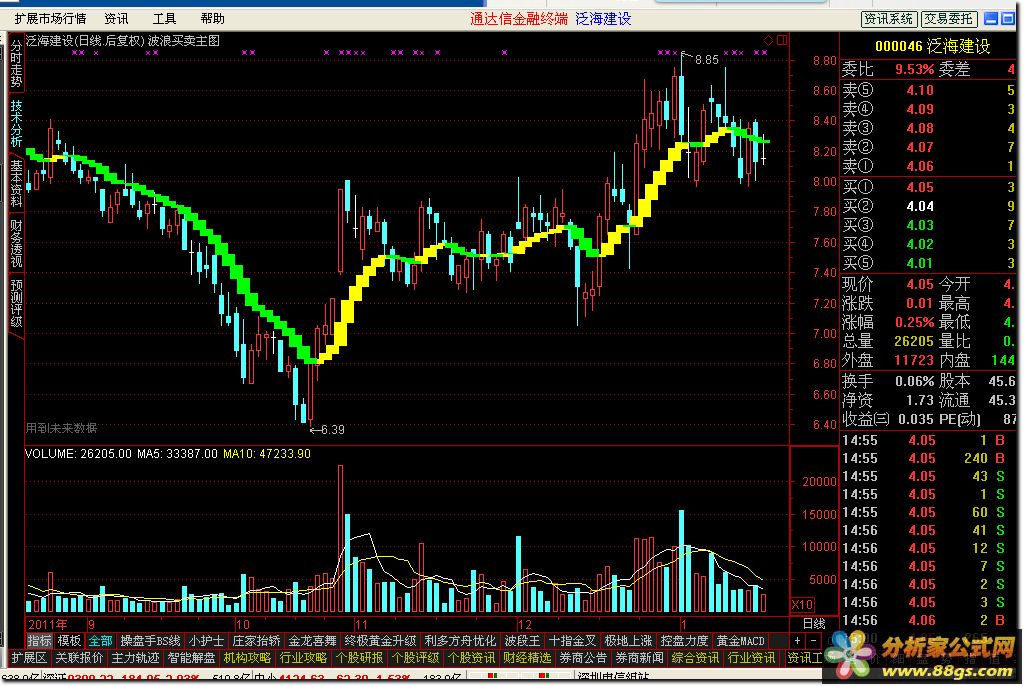Click the 委比 9.53% value
Screen dimensions: 1024x686
(x=914, y=69)
